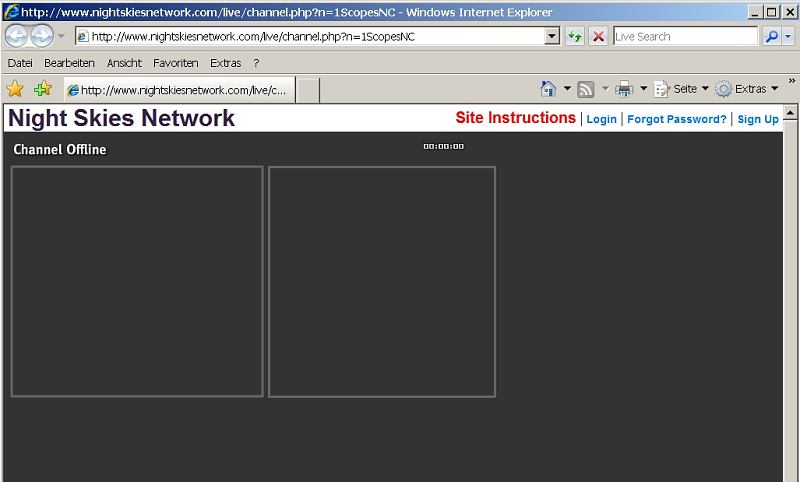Click the Channel Offline status text
Image resolution: width=800 pixels, height=482 pixels.
[60, 149]
